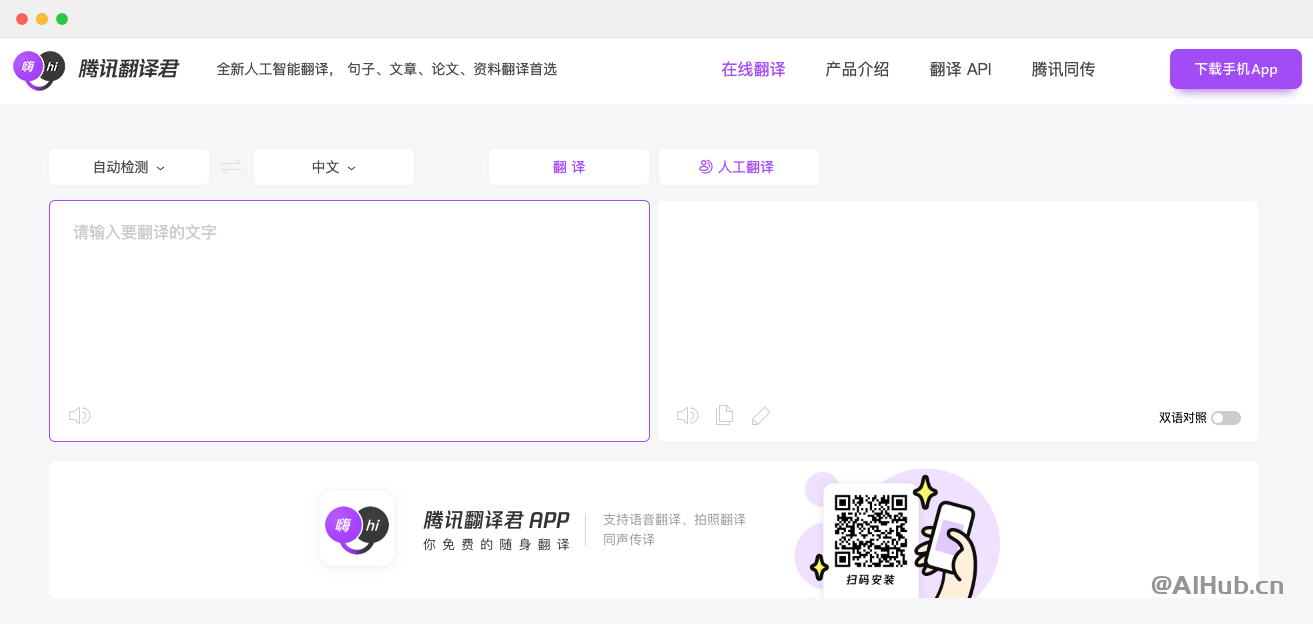1313x624 pixels.
Task: Swap source and target languages
Action: click(x=232, y=167)
